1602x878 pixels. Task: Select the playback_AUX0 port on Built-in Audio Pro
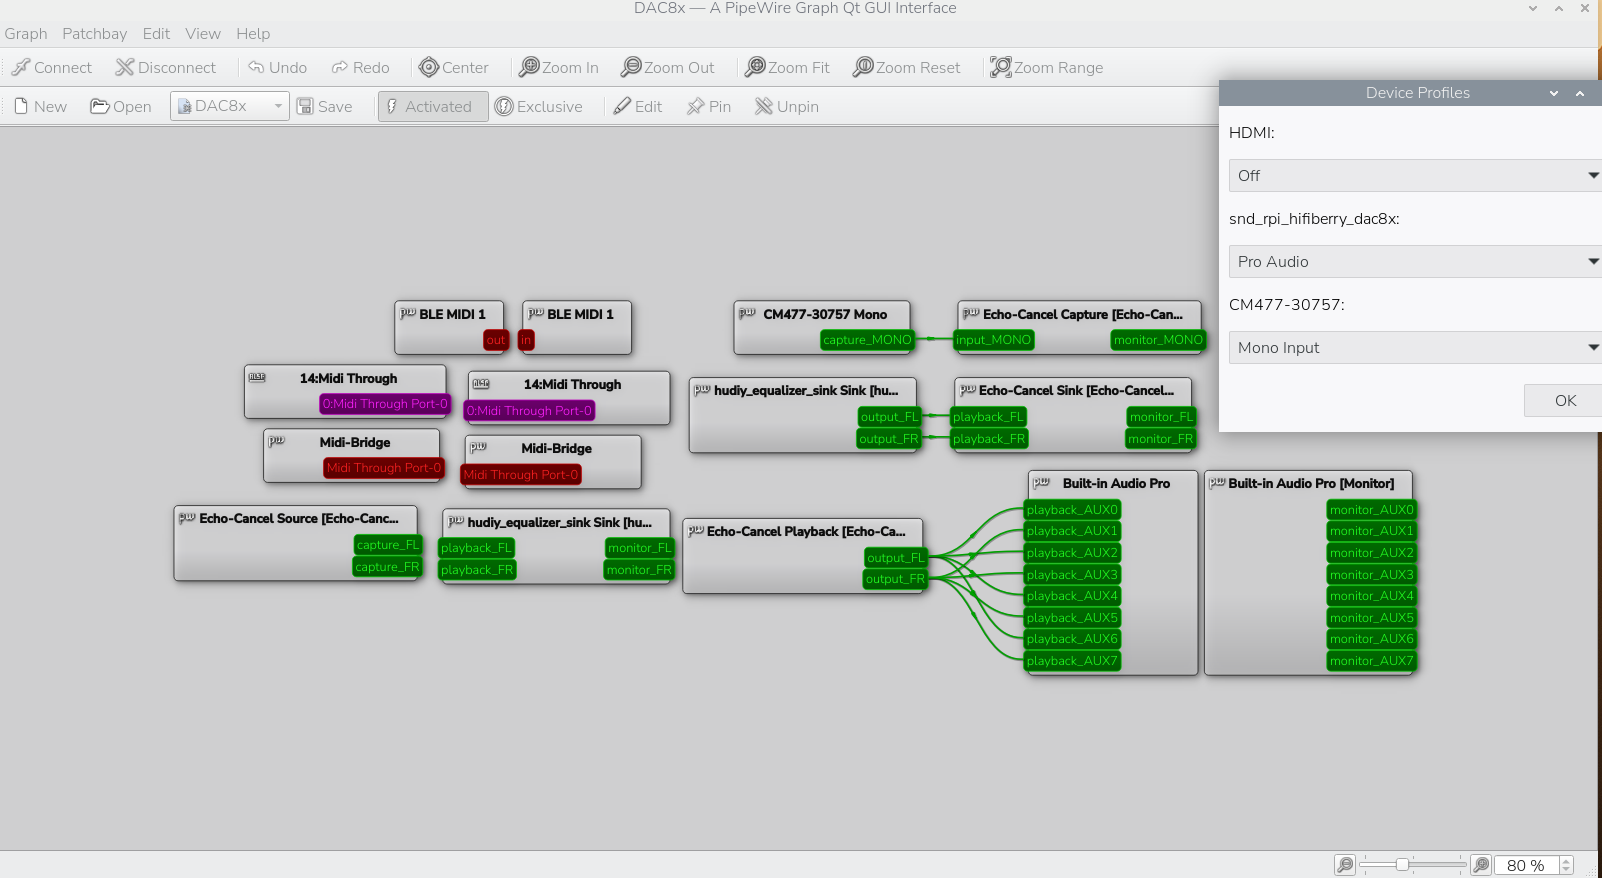click(x=1072, y=510)
